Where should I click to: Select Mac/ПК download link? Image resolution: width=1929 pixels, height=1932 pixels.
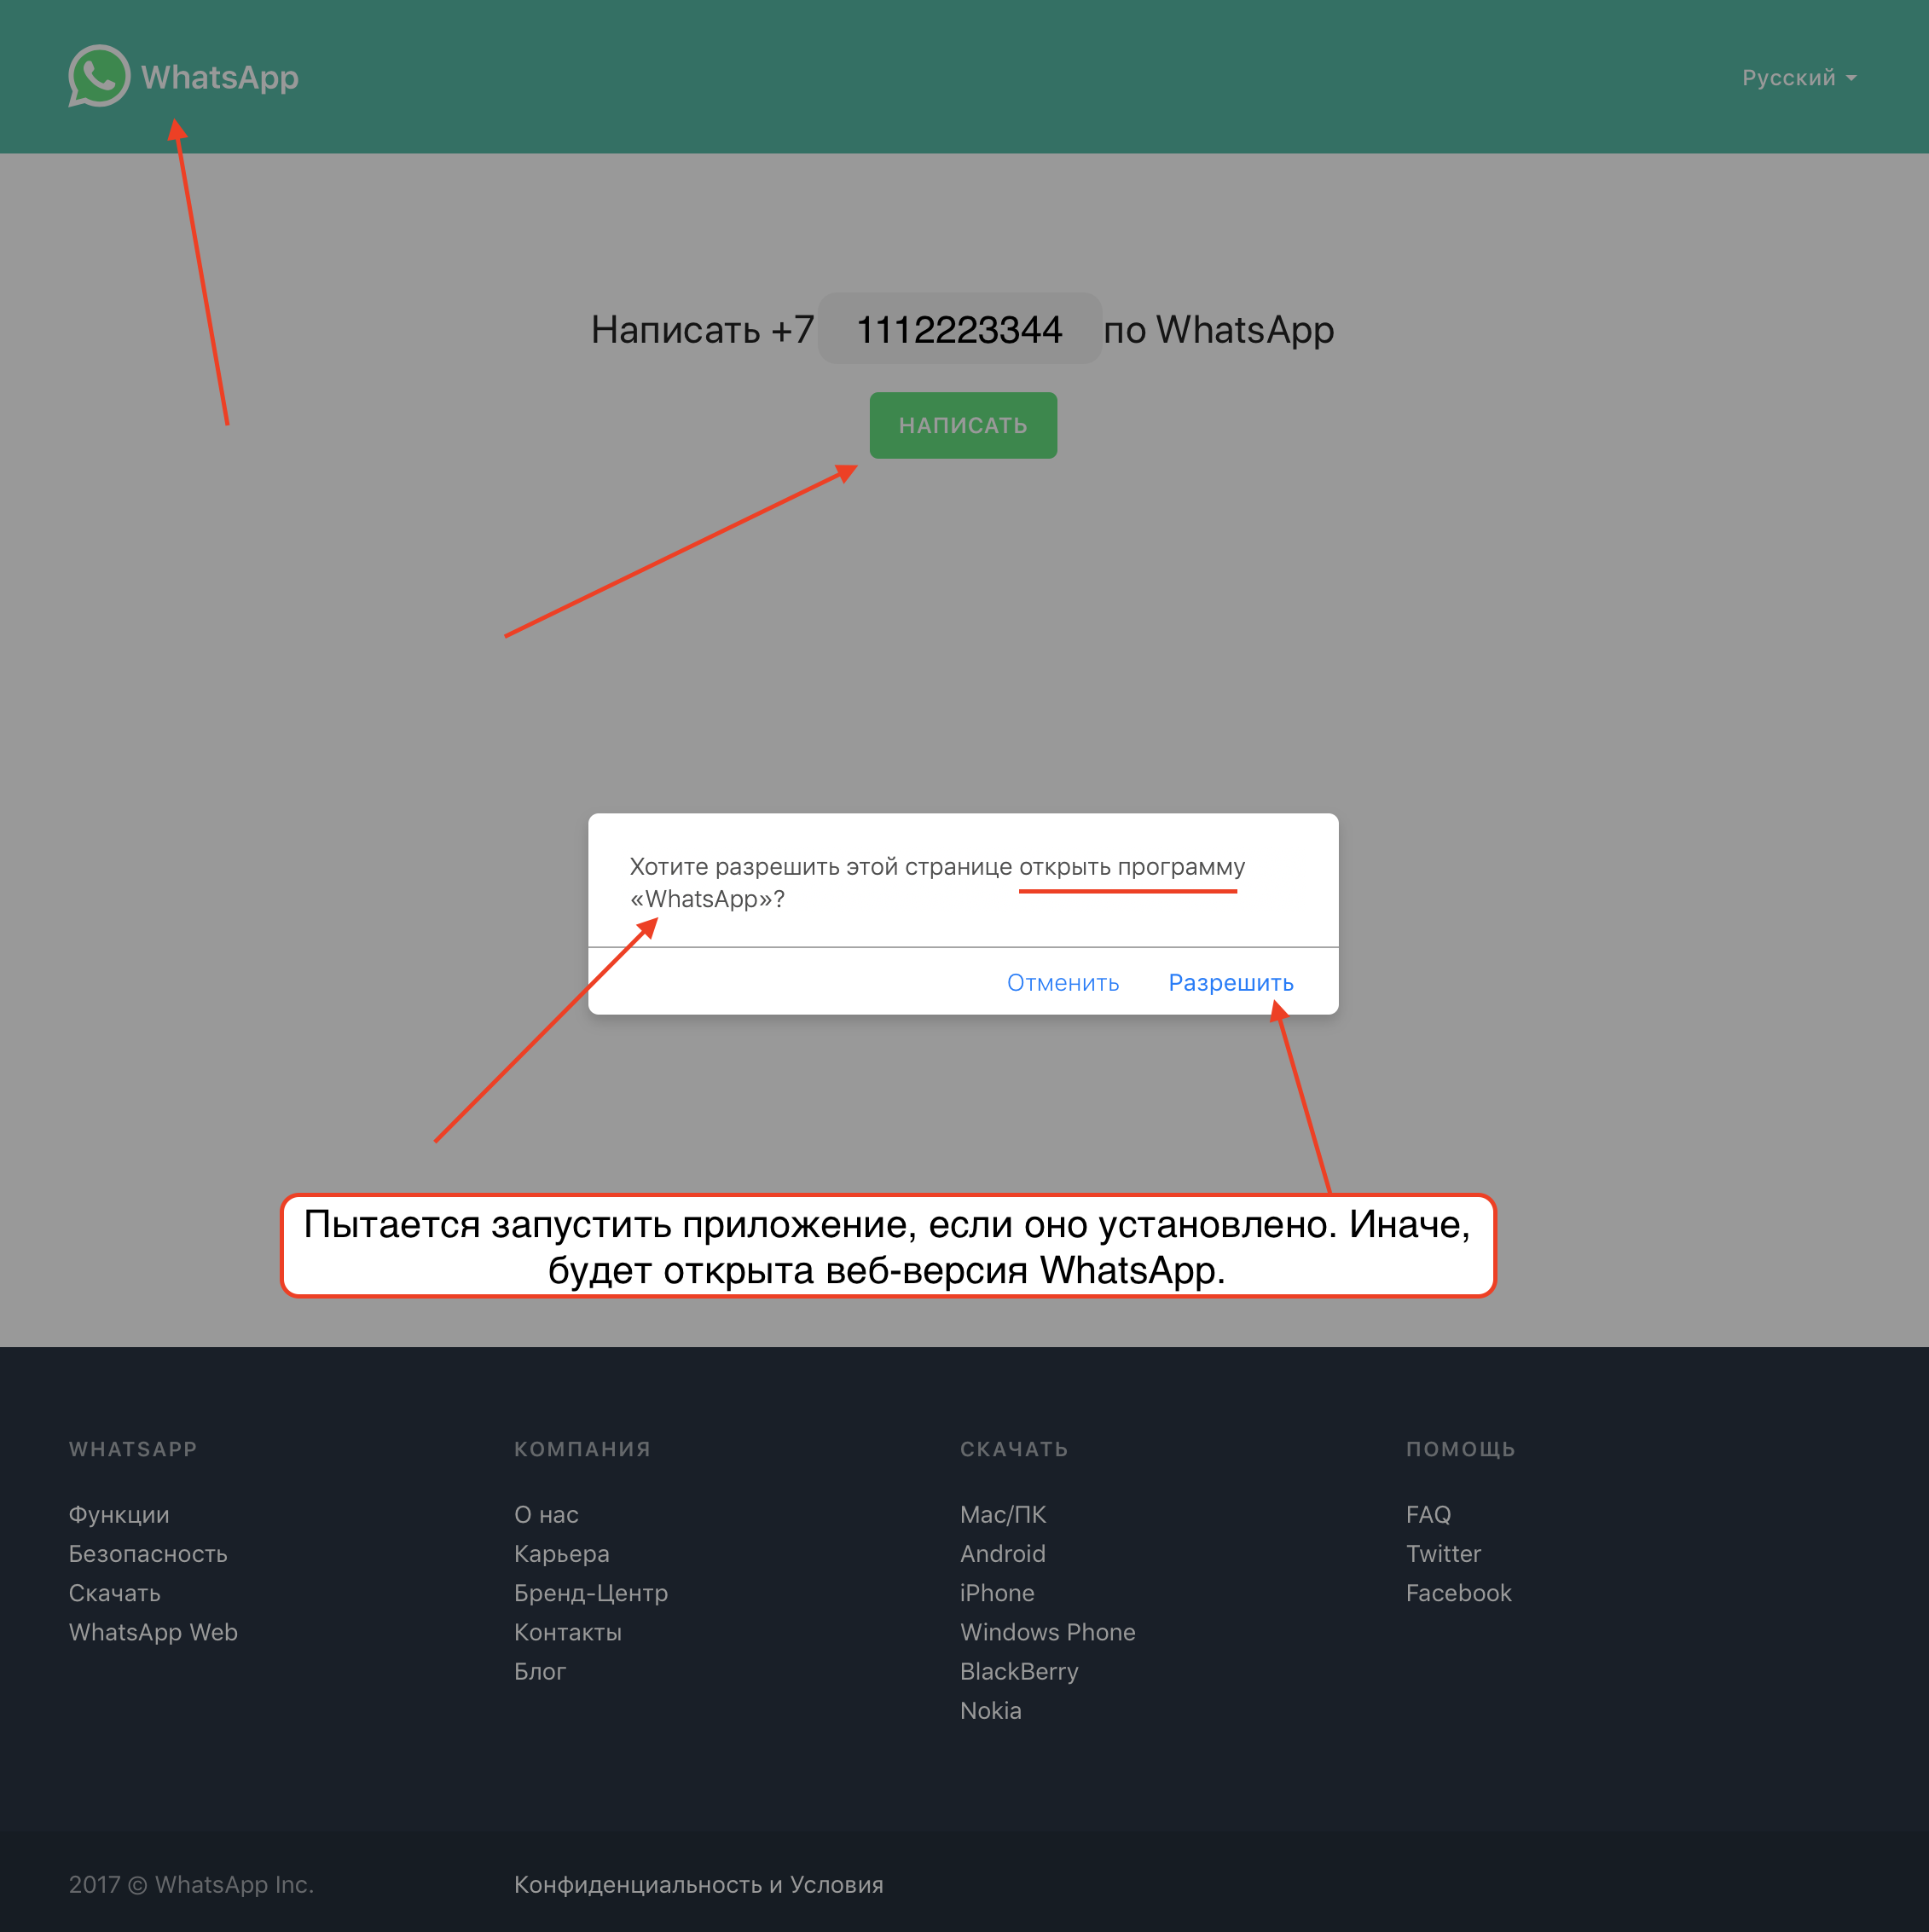click(1002, 1514)
